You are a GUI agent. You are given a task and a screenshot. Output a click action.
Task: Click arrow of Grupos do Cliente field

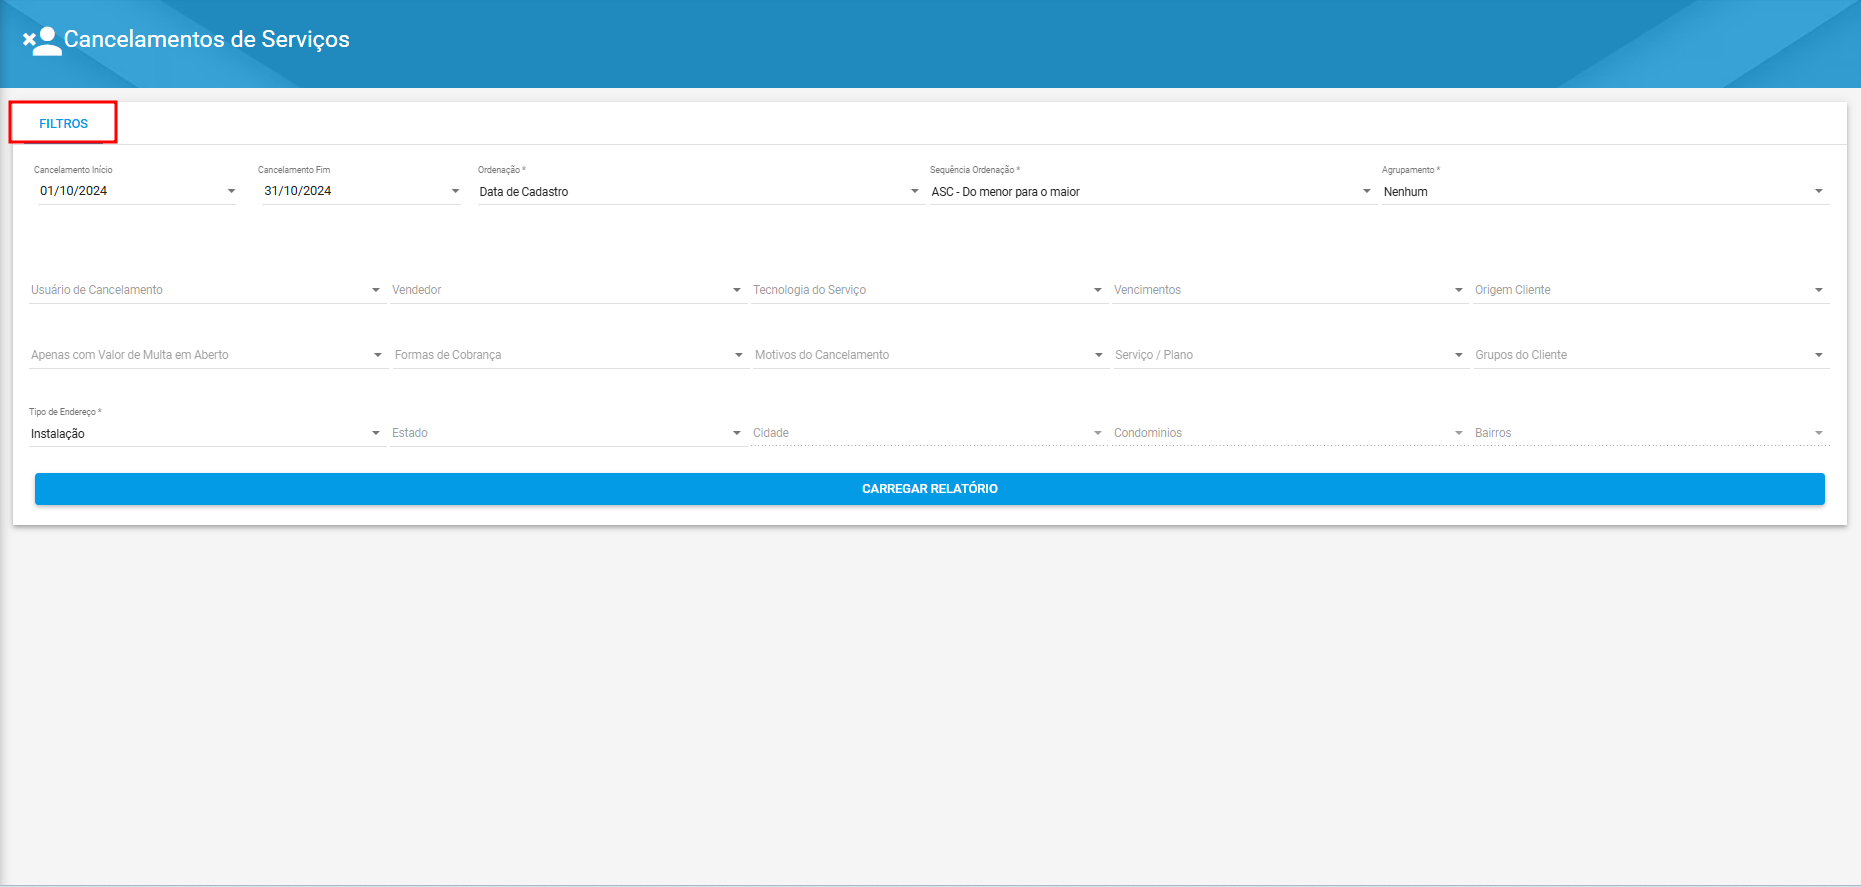pos(1818,355)
